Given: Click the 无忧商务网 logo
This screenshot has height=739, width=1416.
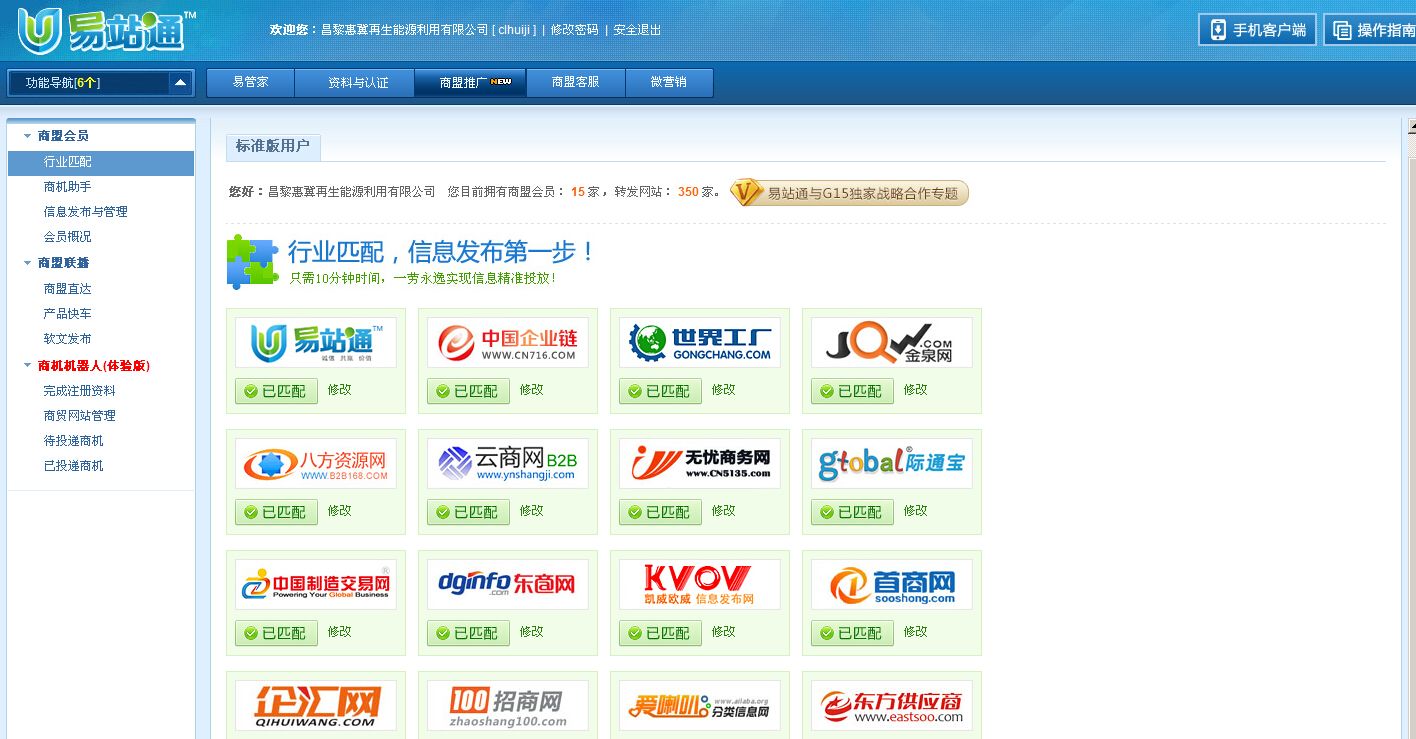Looking at the screenshot, I should 700,464.
